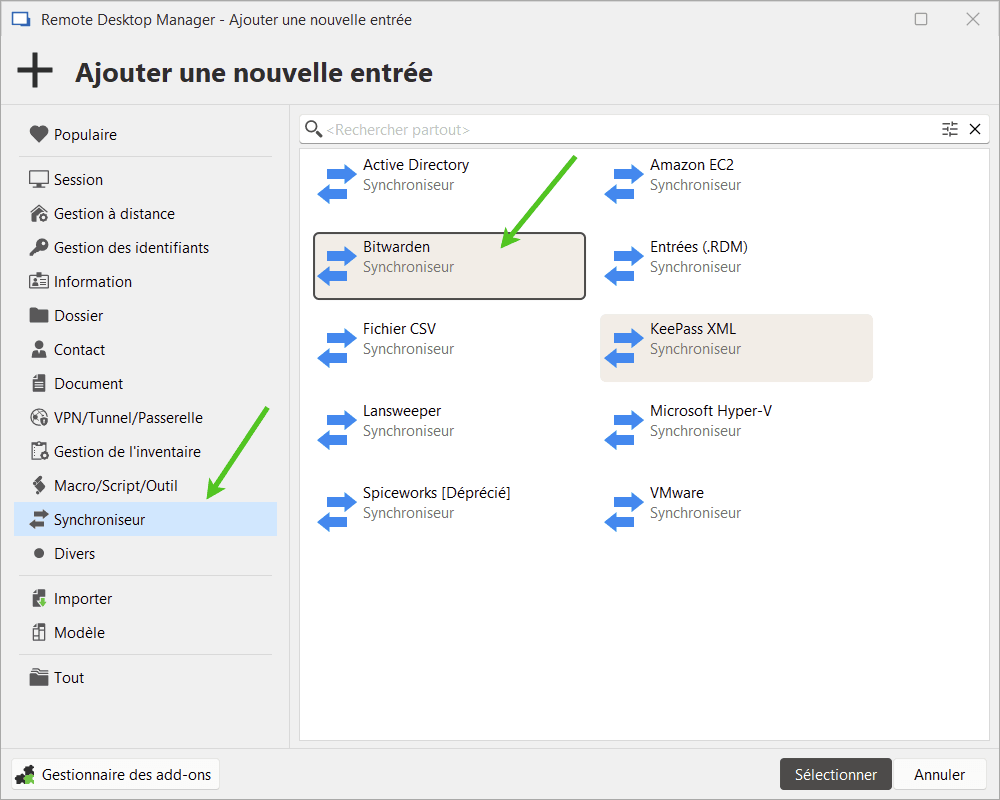
Task: Select the Entrées (.RDM) synchronizer
Action: 700,256
